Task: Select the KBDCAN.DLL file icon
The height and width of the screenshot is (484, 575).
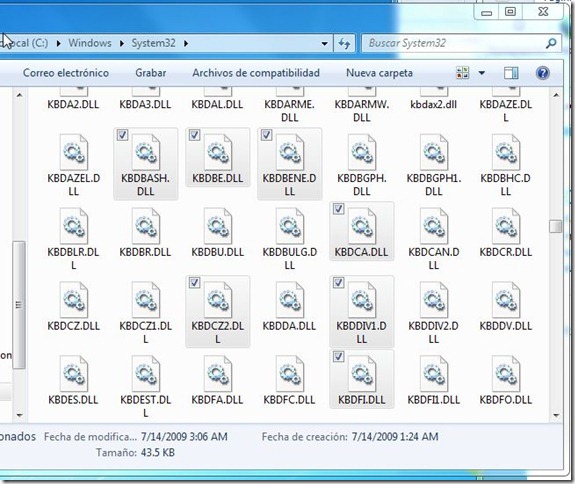Action: (x=434, y=226)
